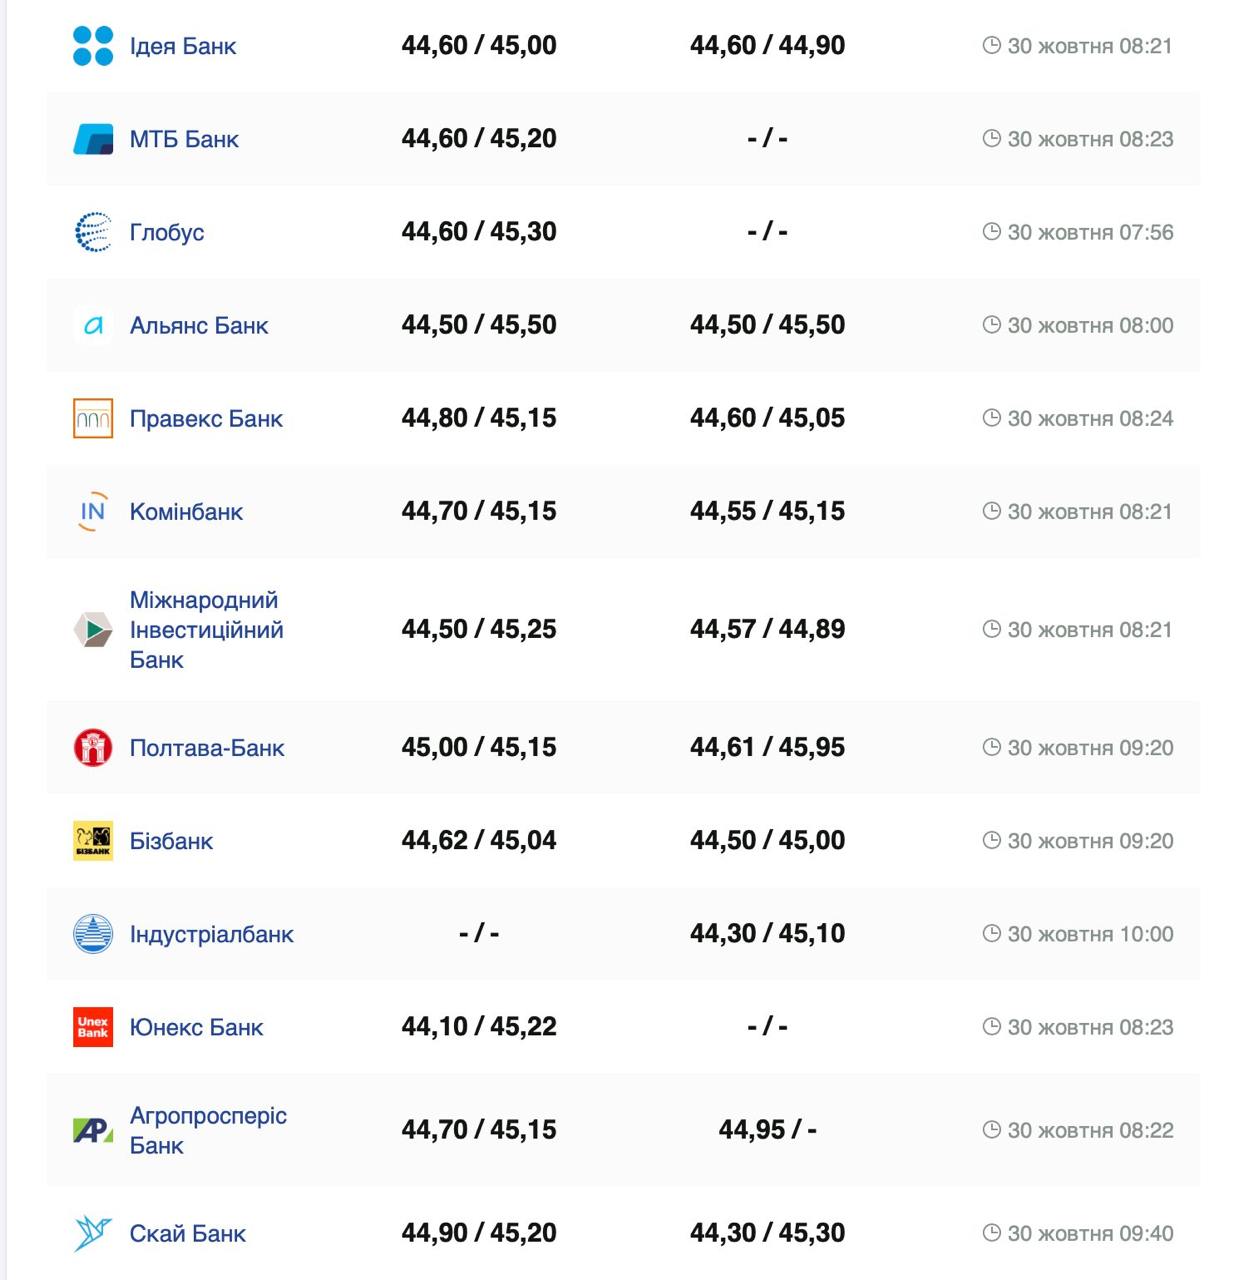Click the Агропросперіс Банк AP logo

click(93, 1130)
